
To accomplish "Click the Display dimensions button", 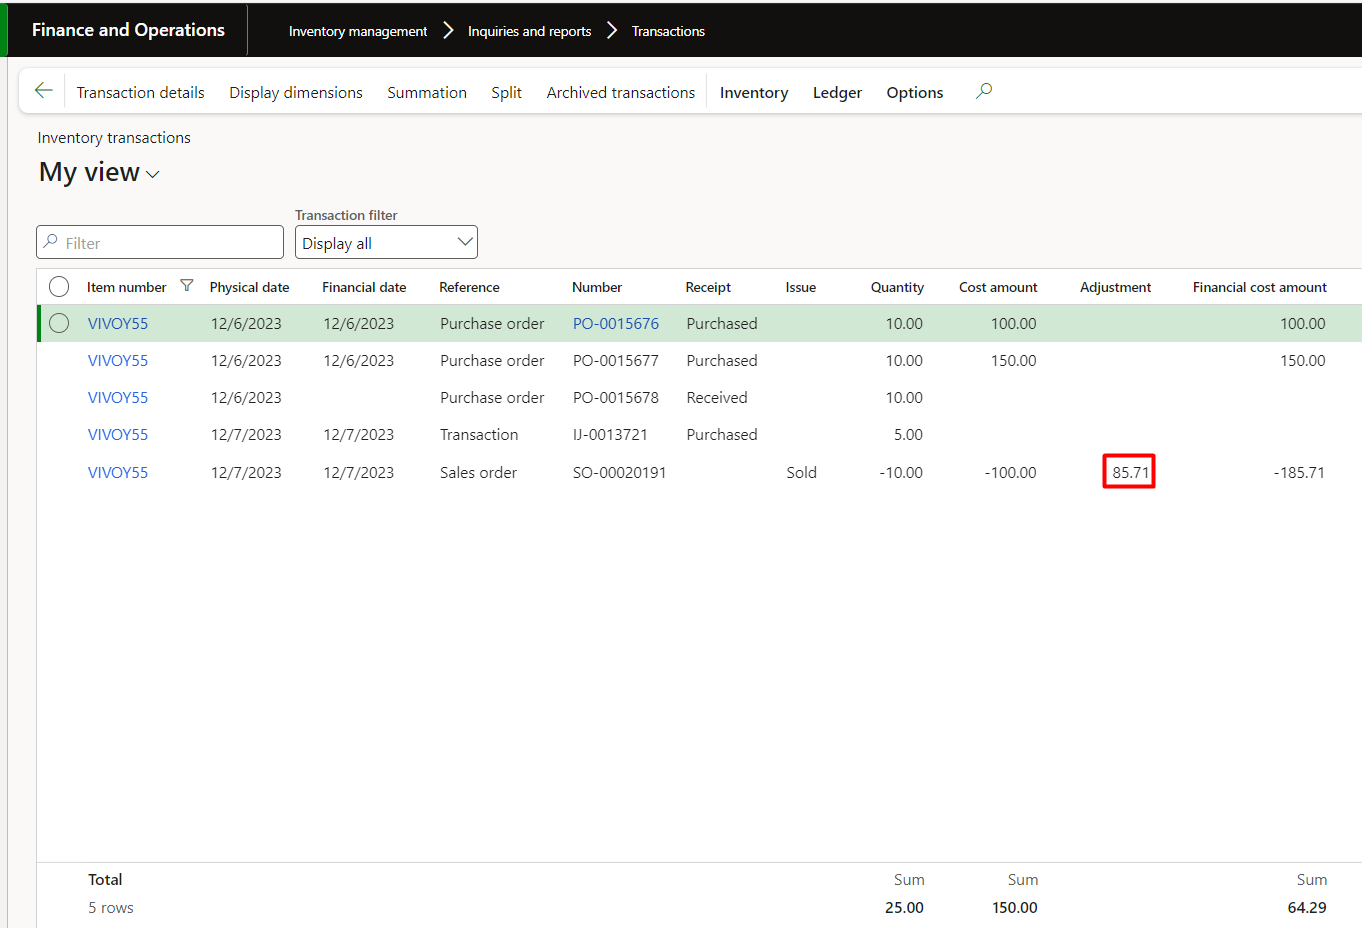I will tap(296, 93).
